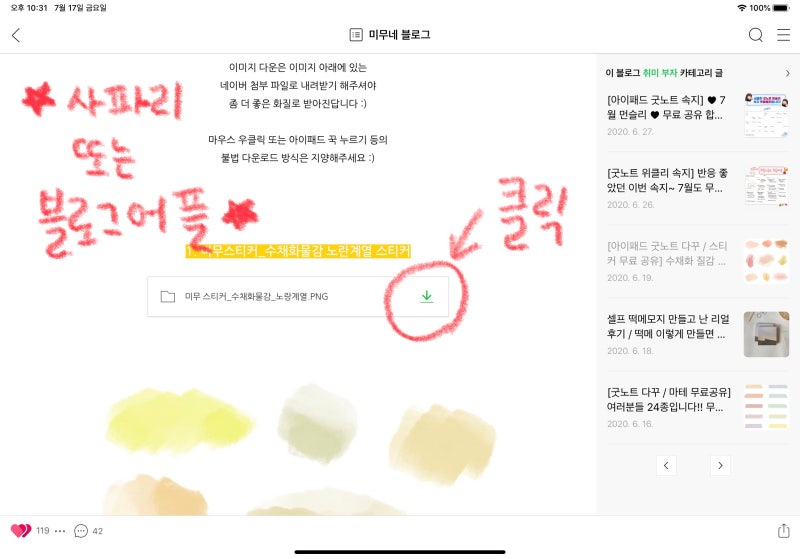The width and height of the screenshot is (800, 559).
Task: Open the 7월 먼슬리 무료 공유 post
Action: tap(666, 107)
